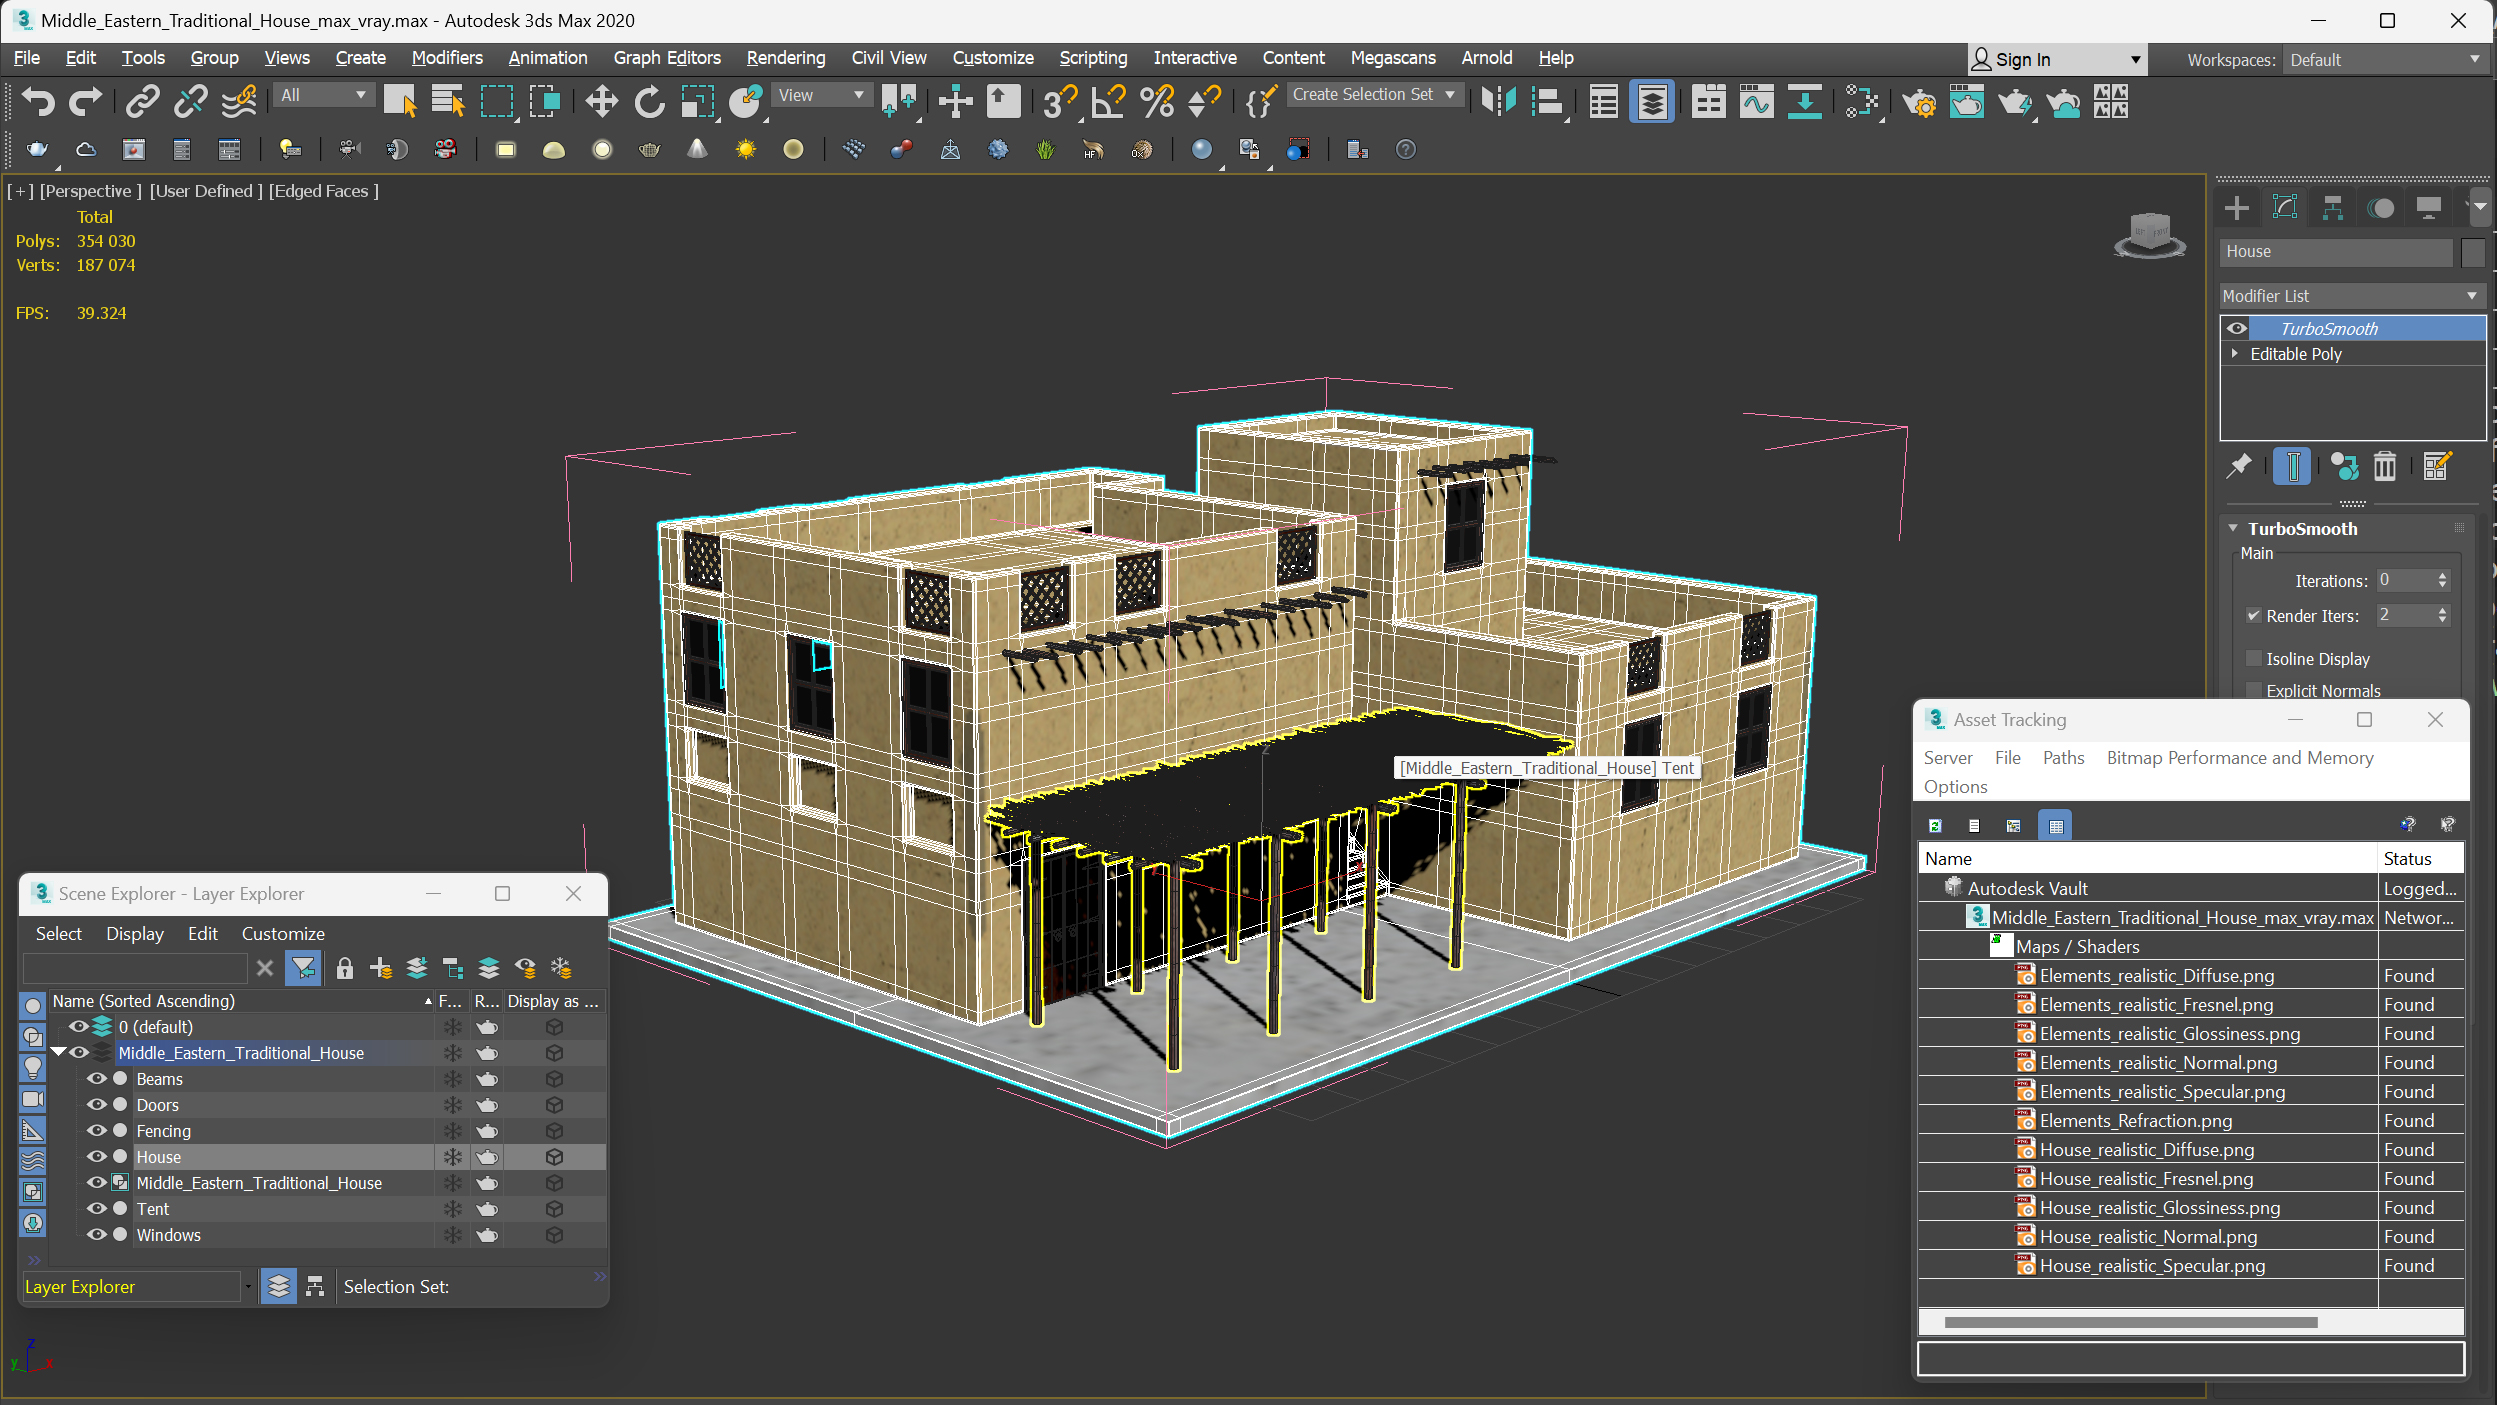Open the Graph Editors menu
2497x1405 pixels.
pyautogui.click(x=666, y=58)
